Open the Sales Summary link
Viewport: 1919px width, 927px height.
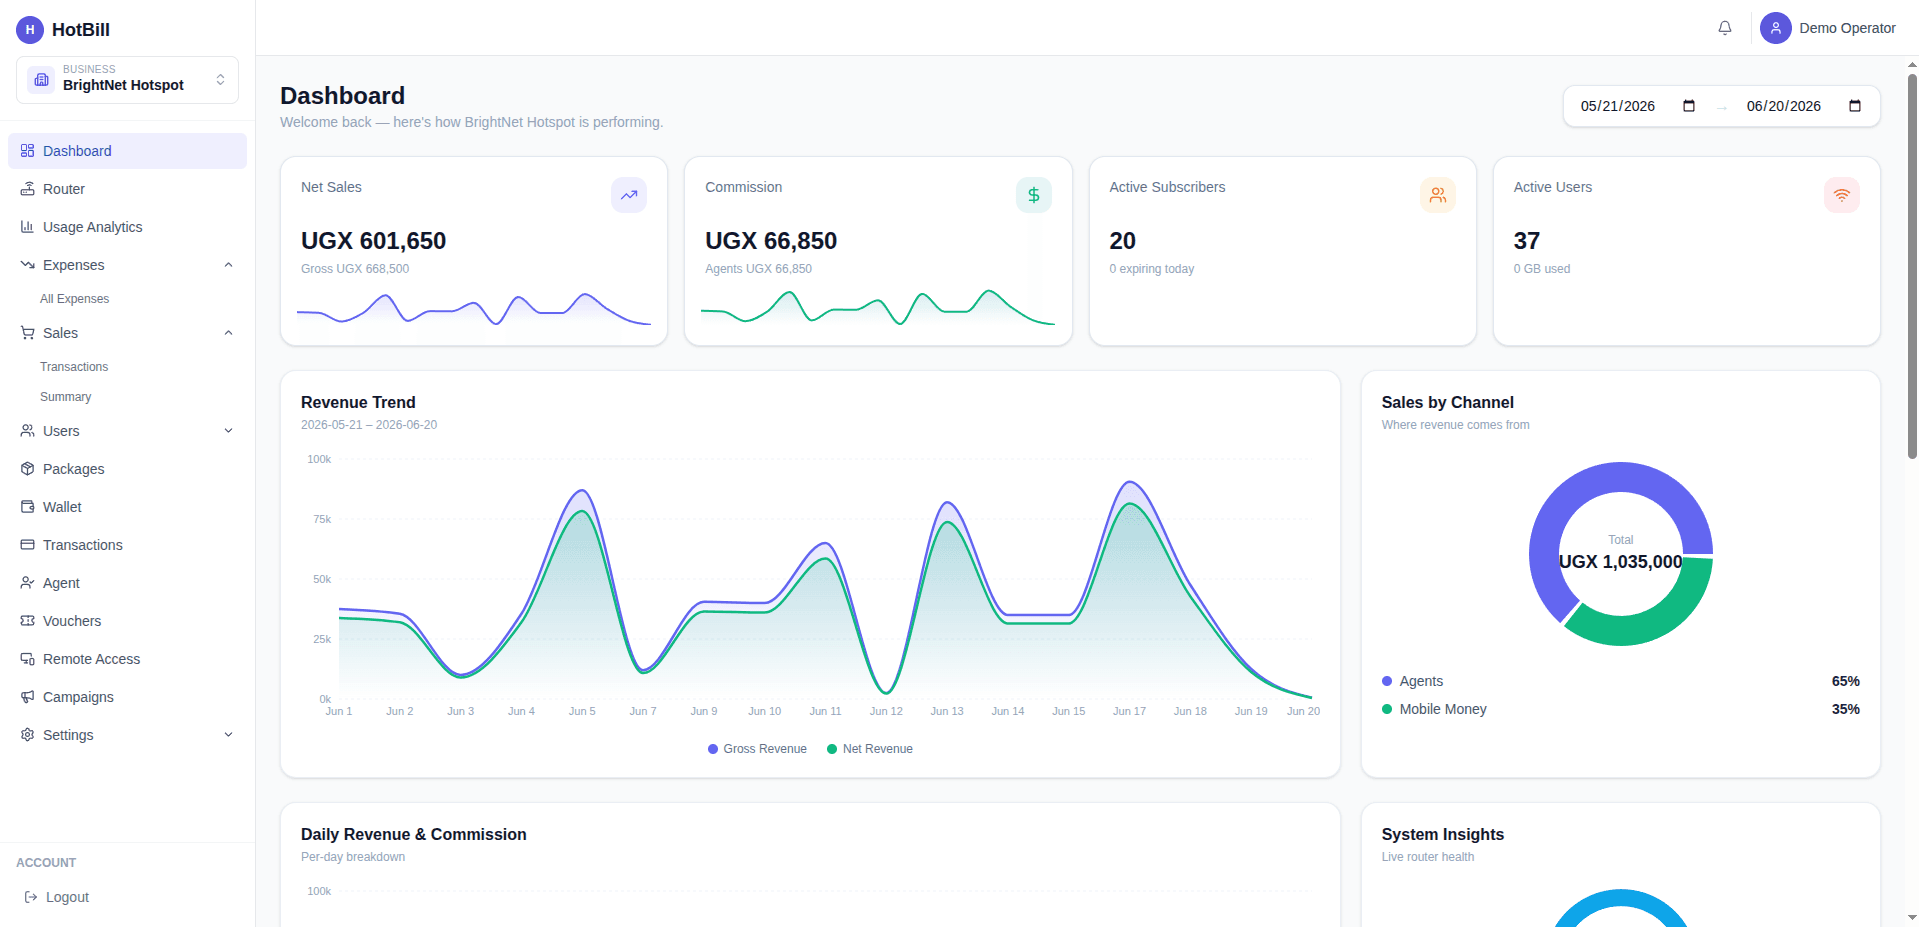coord(65,397)
